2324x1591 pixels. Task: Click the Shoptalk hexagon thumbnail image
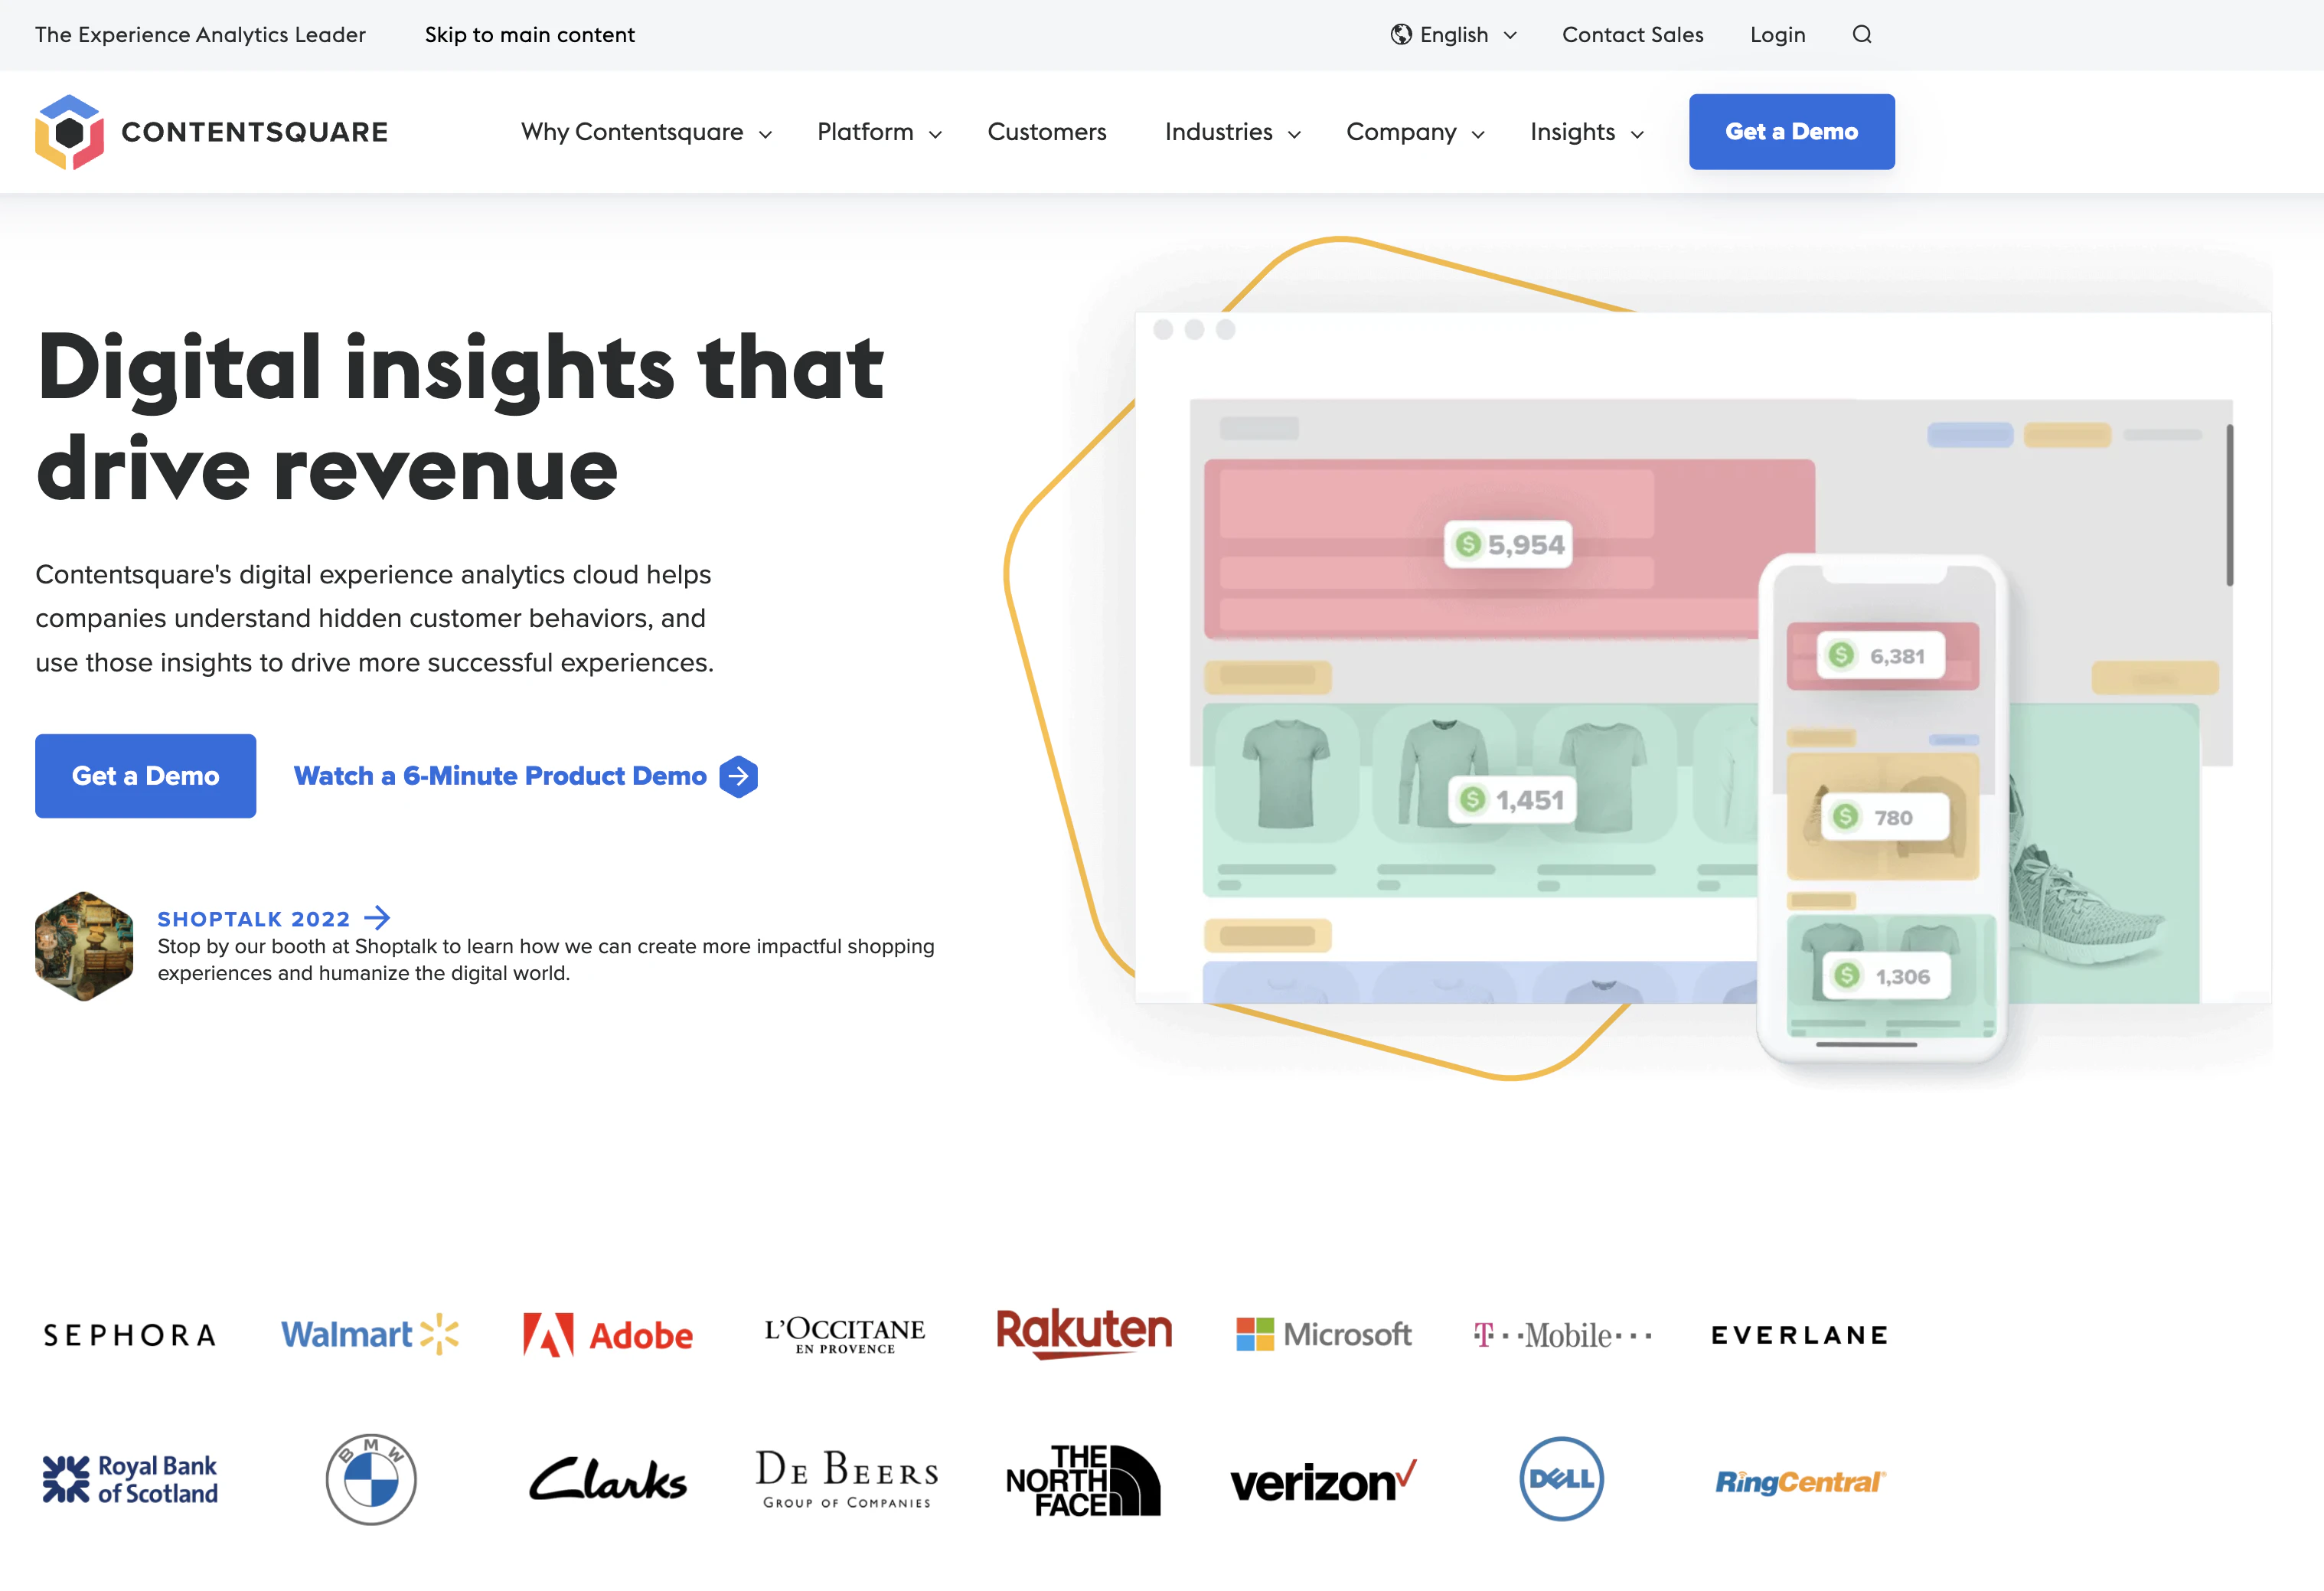click(x=84, y=946)
